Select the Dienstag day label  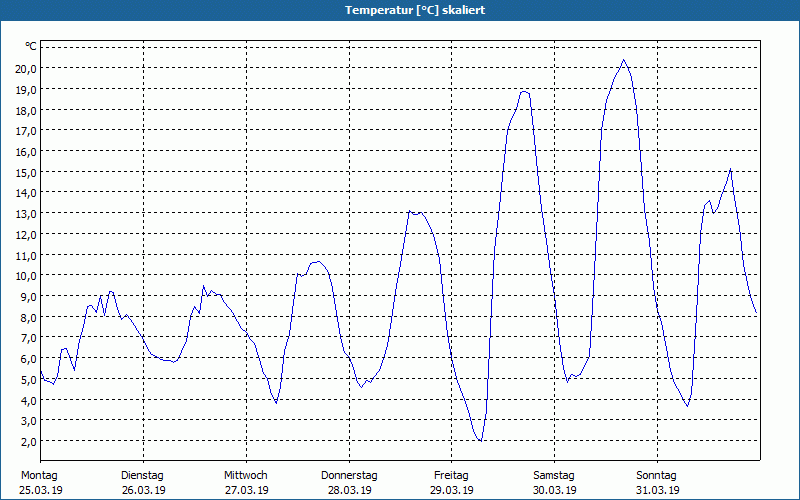tap(142, 475)
